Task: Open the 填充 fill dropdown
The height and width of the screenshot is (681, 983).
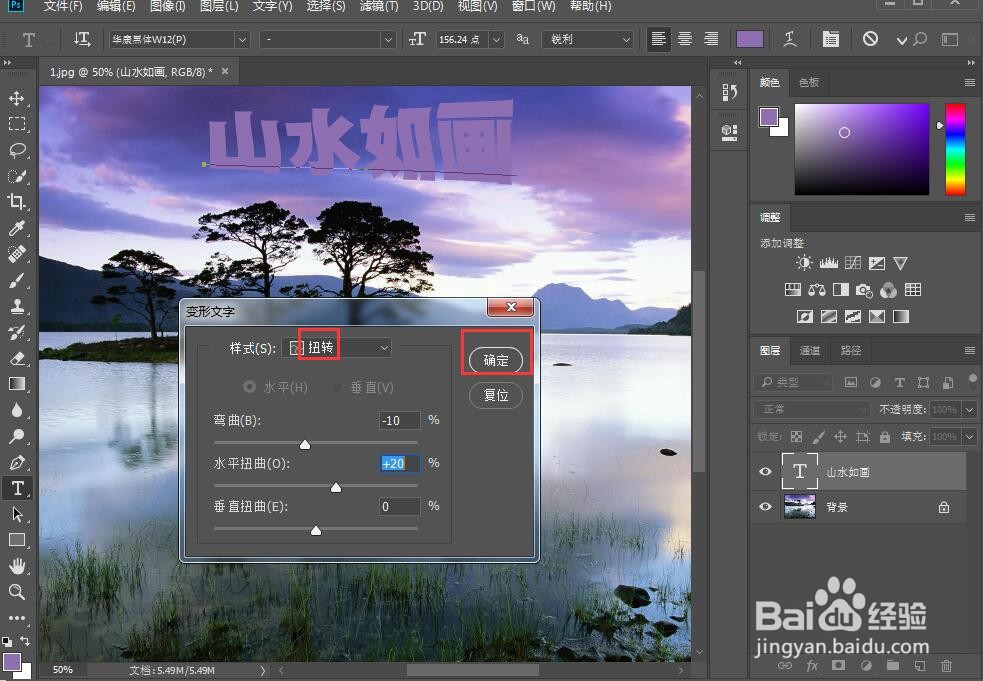Action: [x=970, y=436]
